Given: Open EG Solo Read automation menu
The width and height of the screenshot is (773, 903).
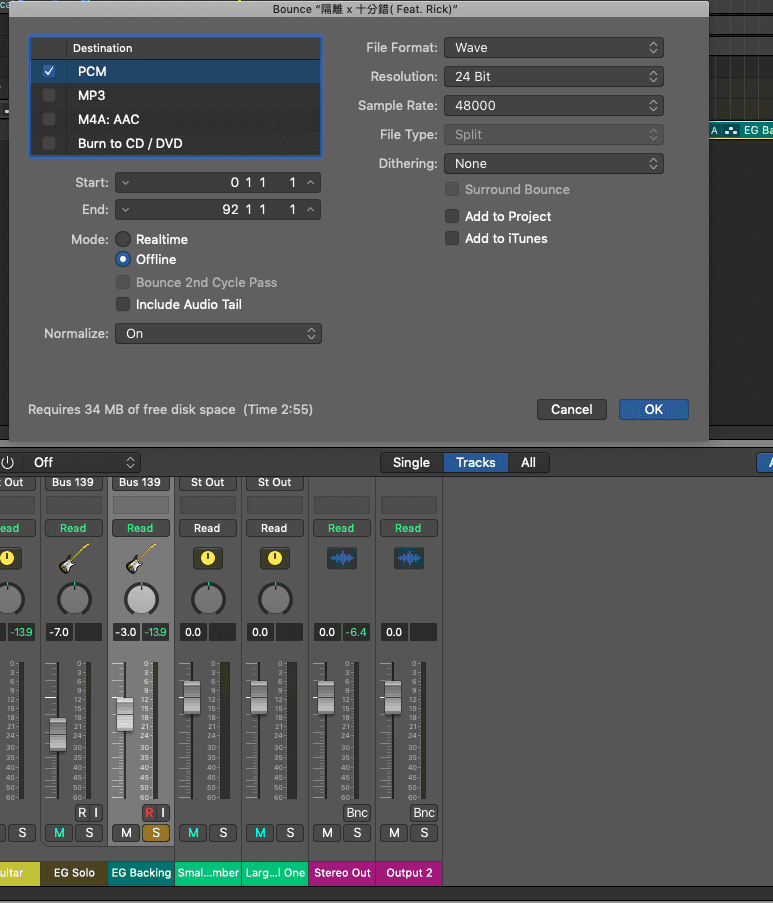Looking at the screenshot, I should (74, 528).
